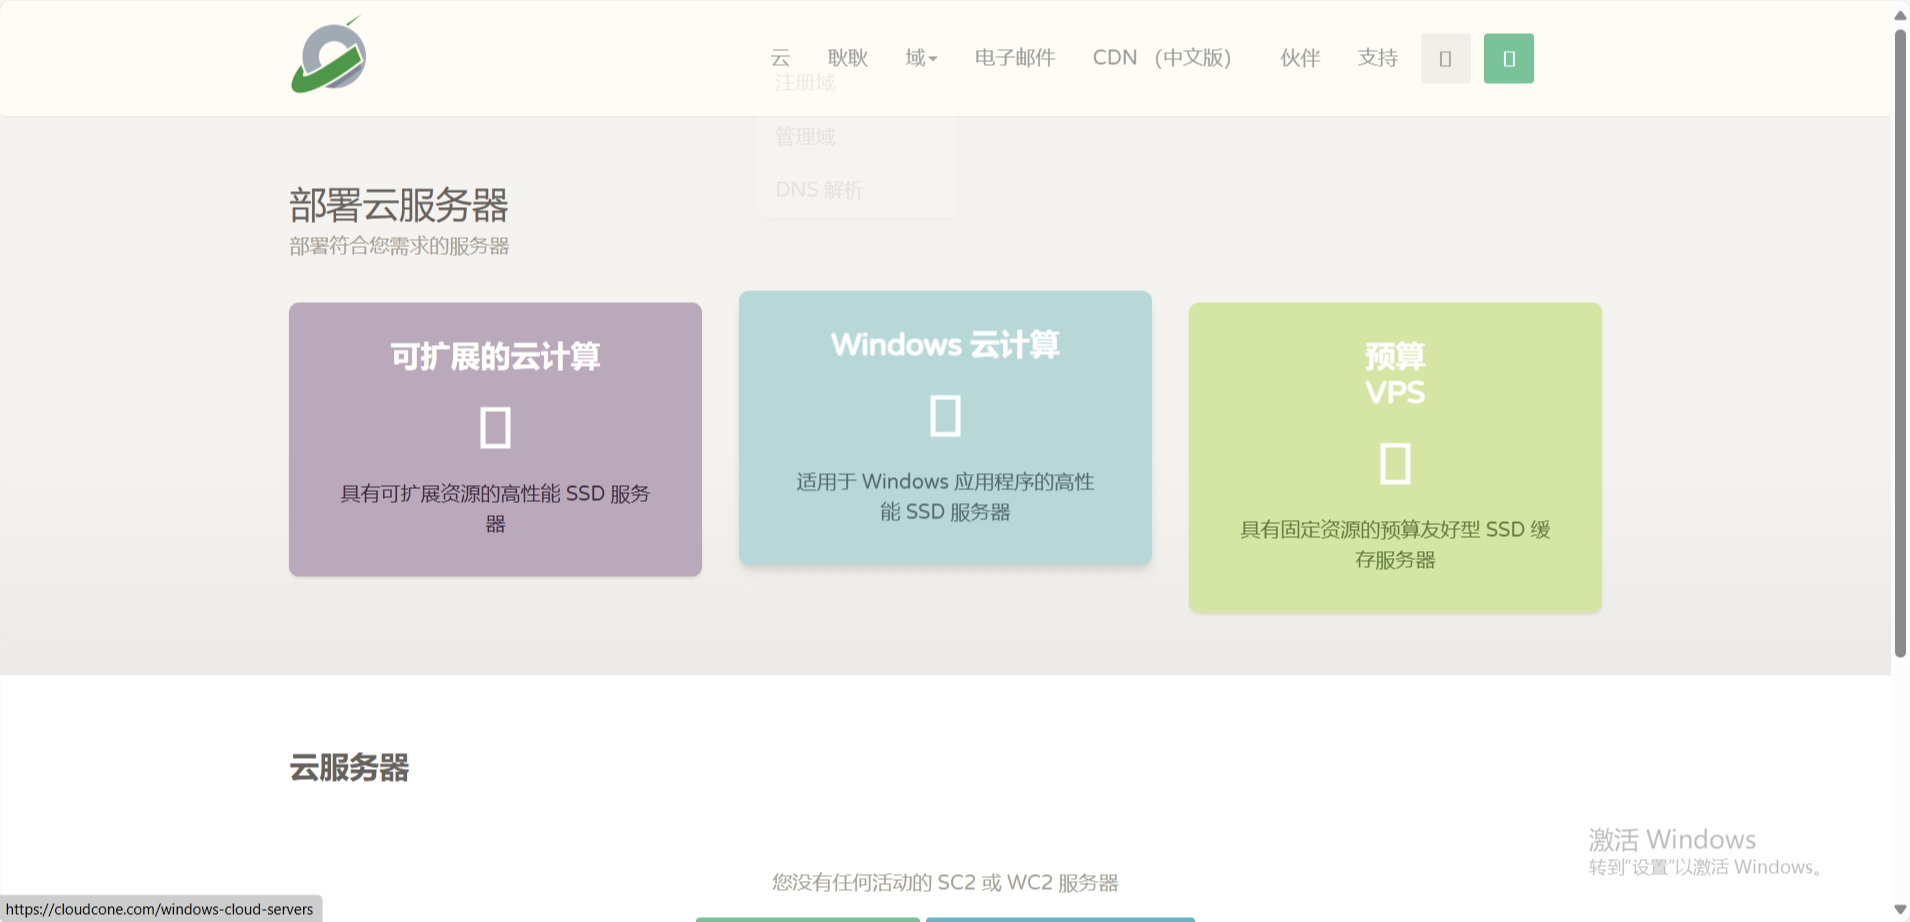Click the icon inside Windows 云计算 card

(945, 415)
